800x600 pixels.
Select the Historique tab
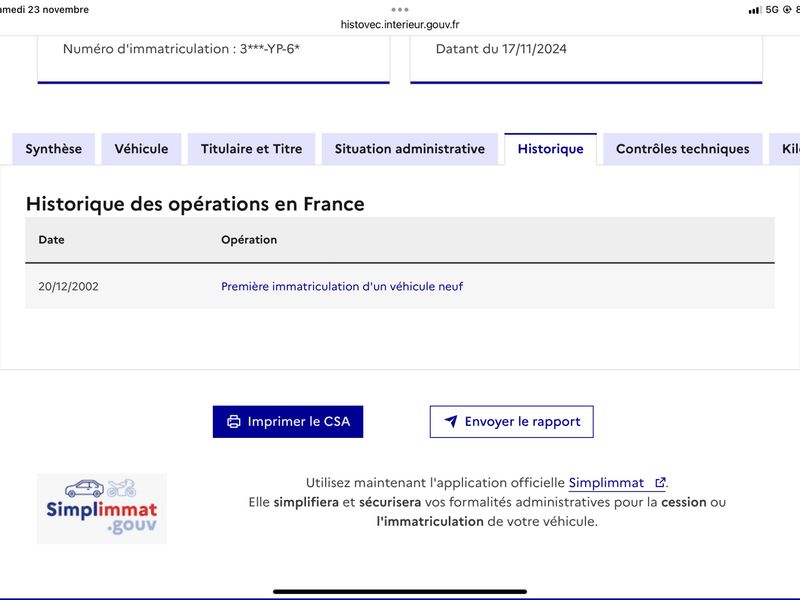point(551,149)
